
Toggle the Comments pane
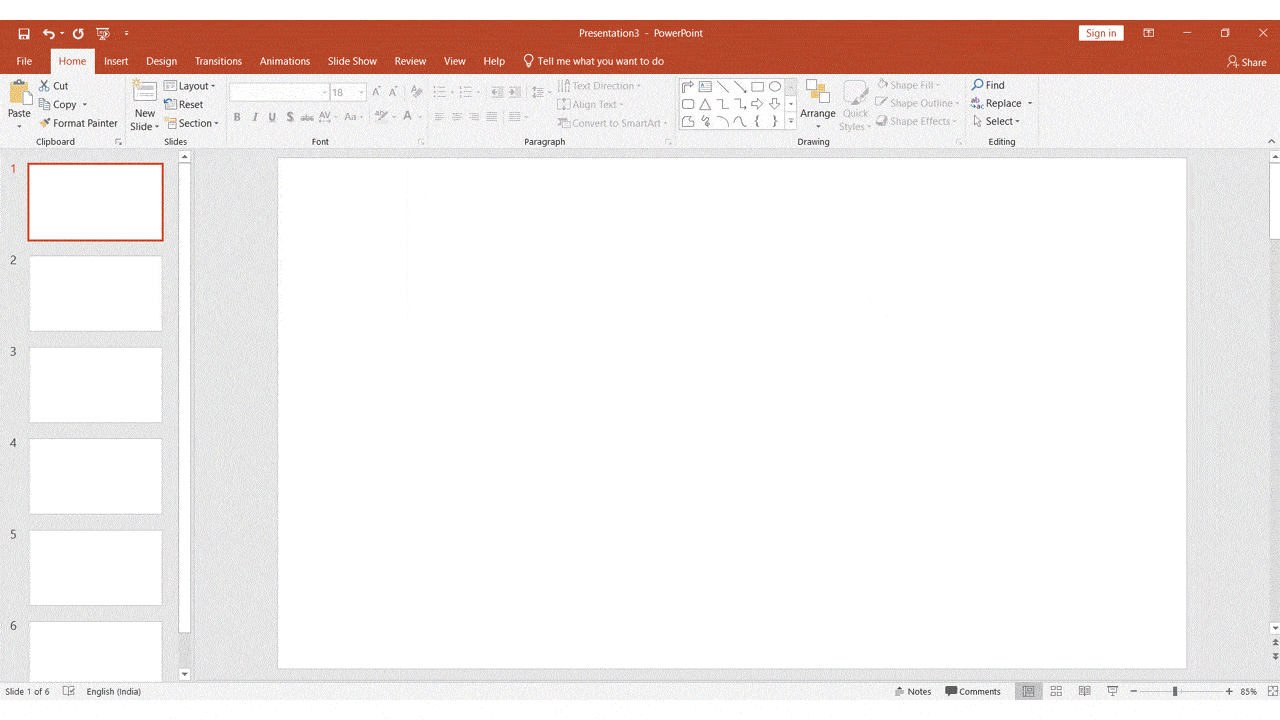coord(973,691)
